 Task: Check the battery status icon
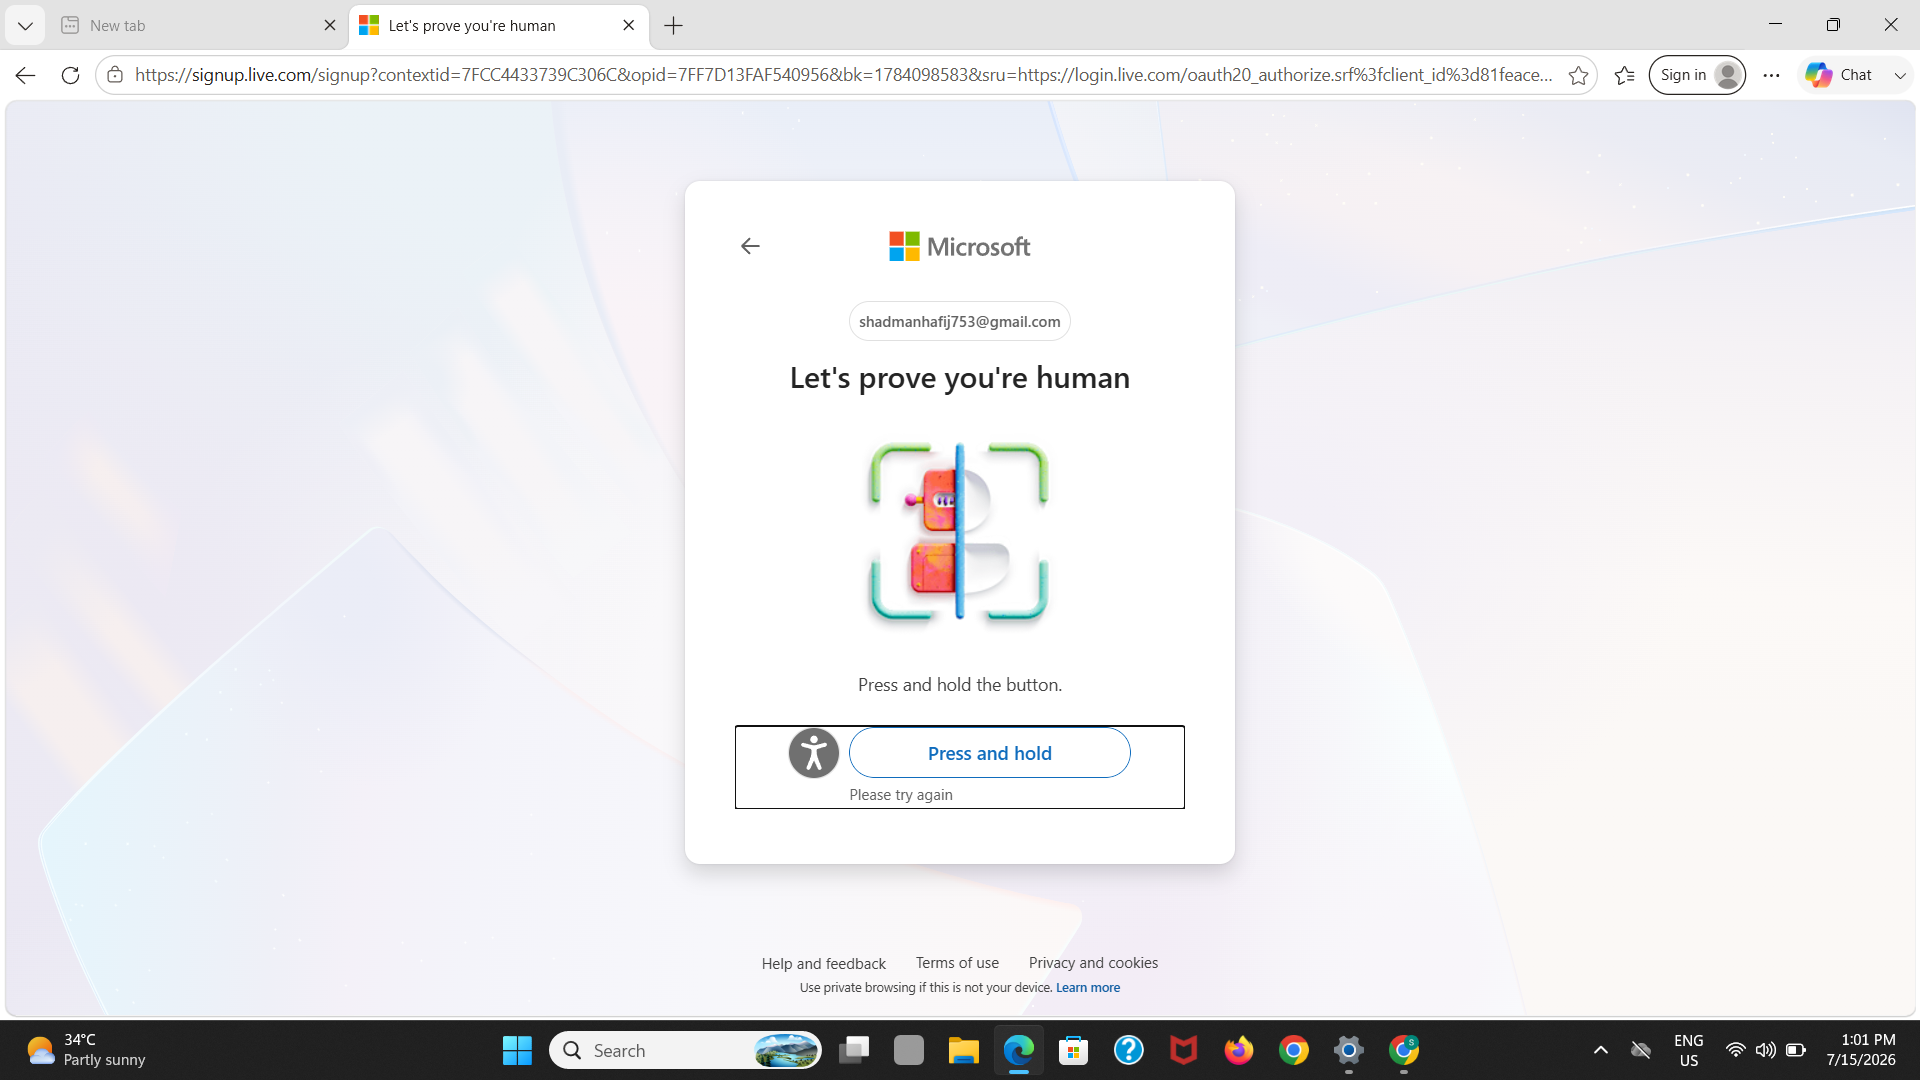(1796, 1050)
